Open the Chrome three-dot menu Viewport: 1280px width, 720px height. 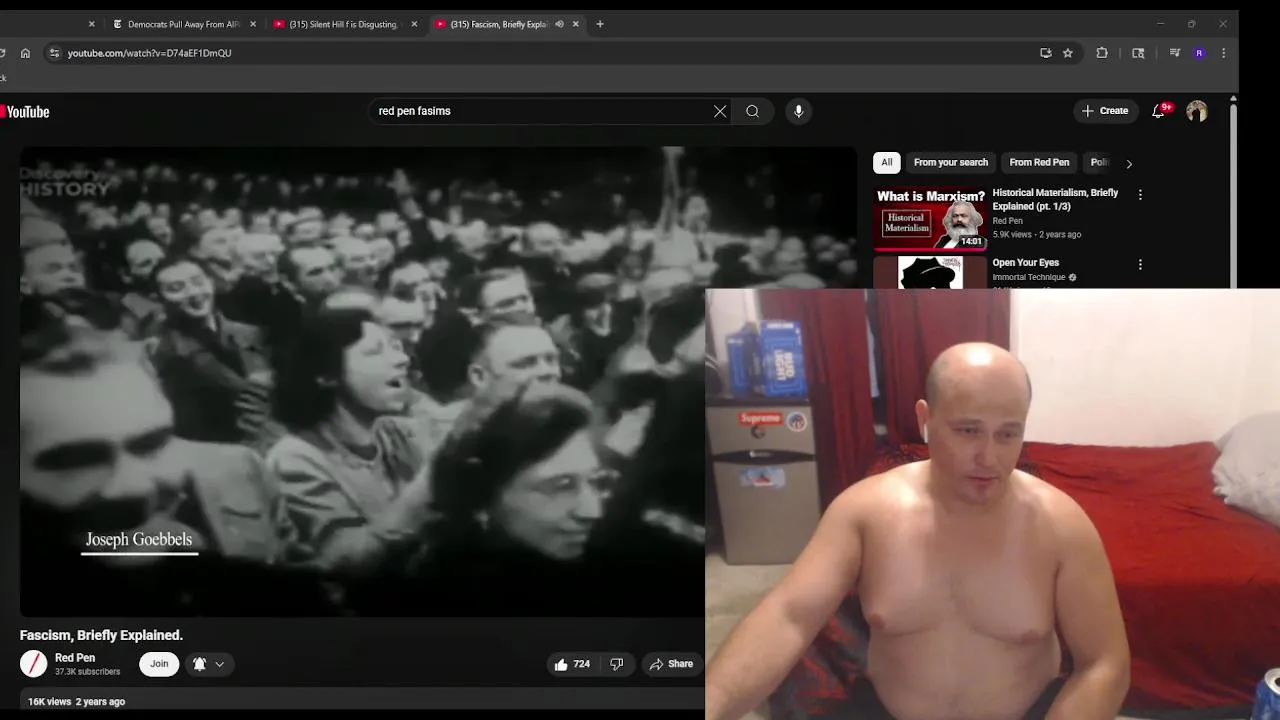(x=1223, y=53)
